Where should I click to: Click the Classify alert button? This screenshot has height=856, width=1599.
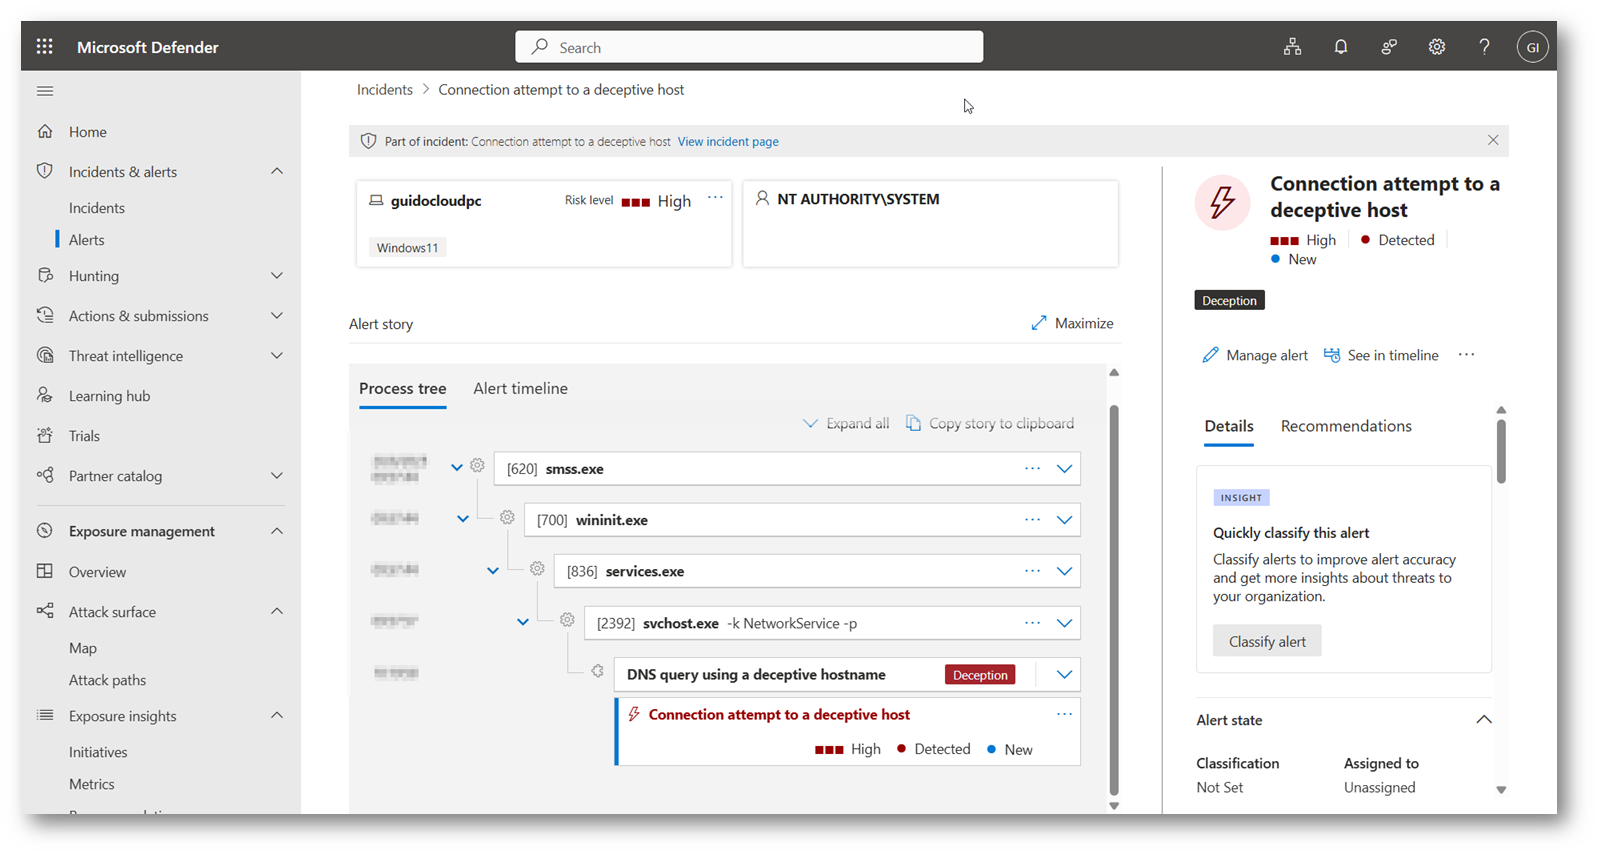click(x=1267, y=641)
